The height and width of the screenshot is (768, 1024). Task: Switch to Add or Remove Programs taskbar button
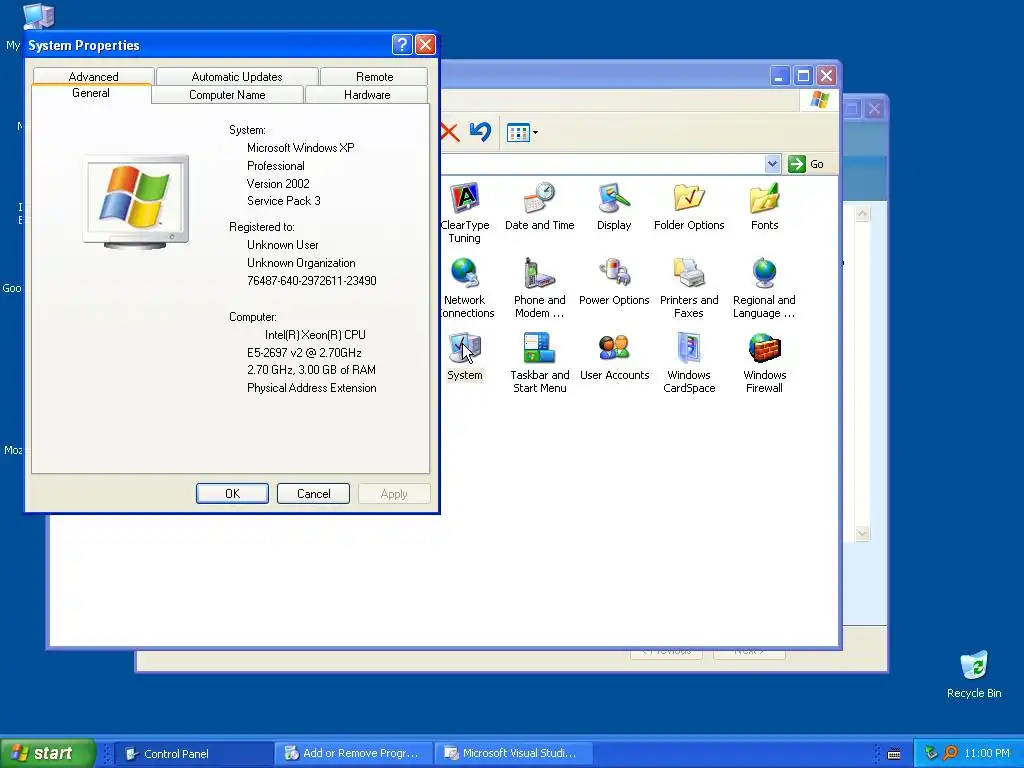point(353,754)
